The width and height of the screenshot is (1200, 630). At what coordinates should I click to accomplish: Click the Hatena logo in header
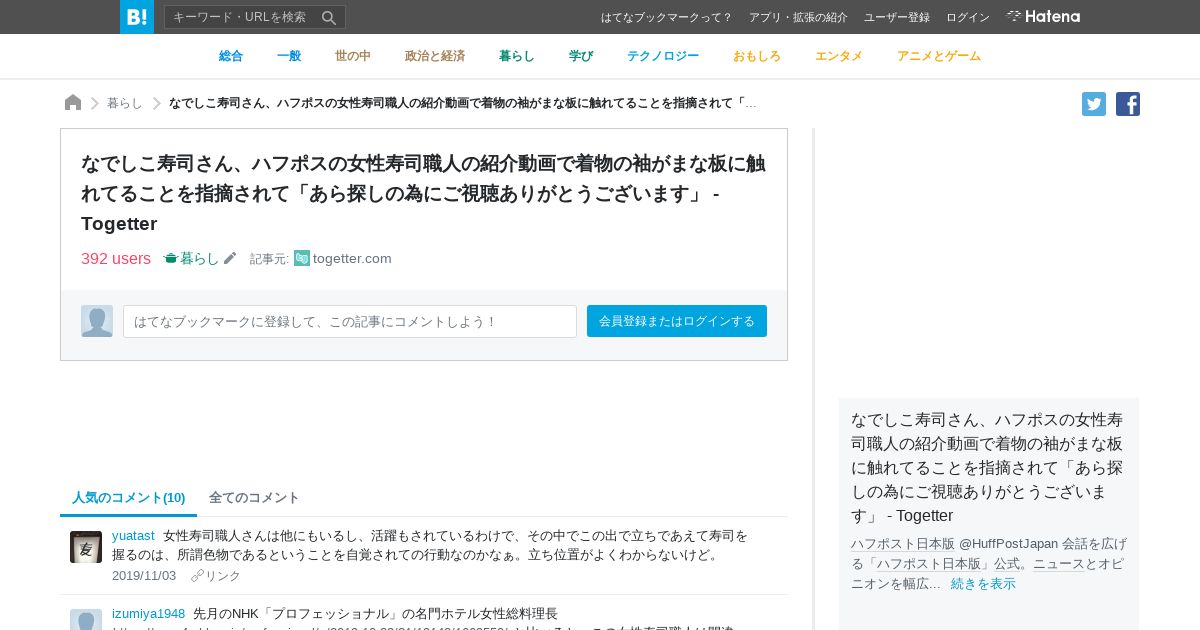click(x=1043, y=17)
